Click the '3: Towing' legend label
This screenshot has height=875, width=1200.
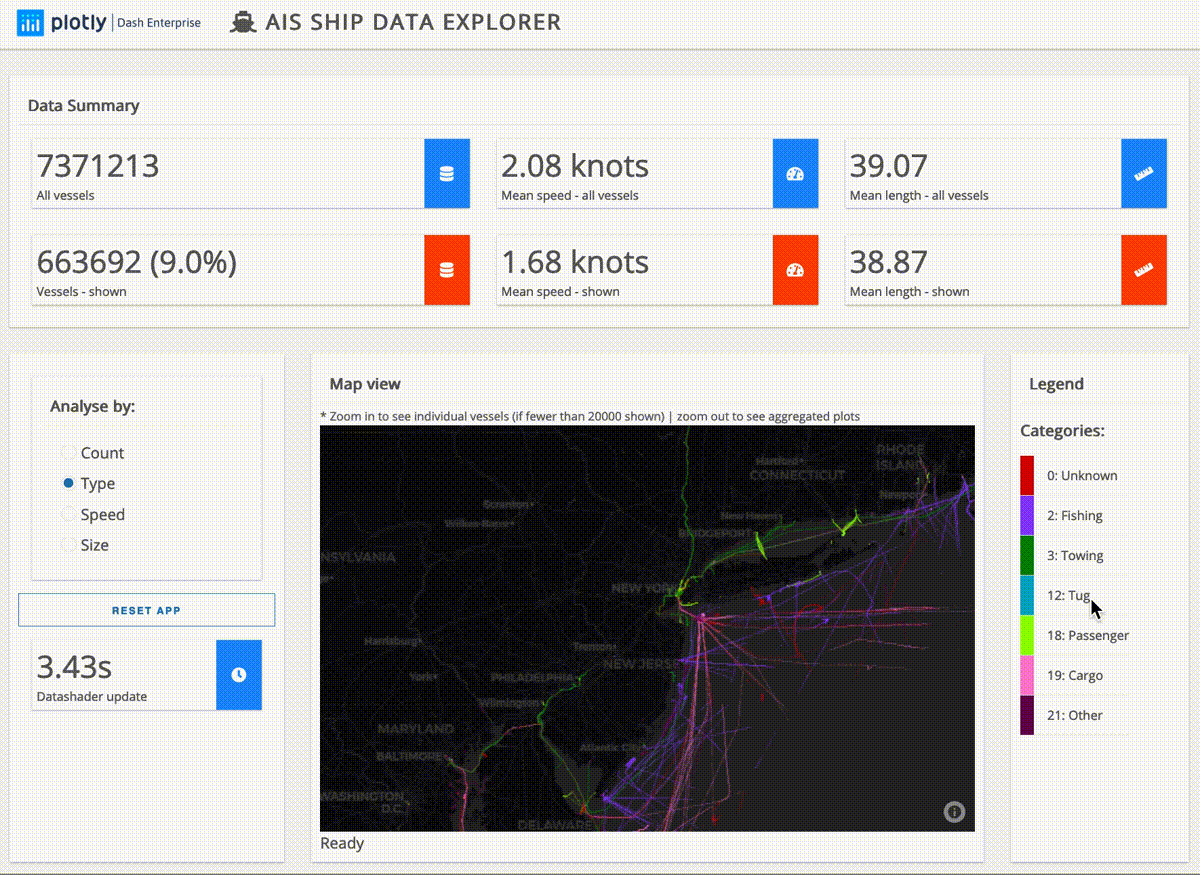(x=1076, y=556)
